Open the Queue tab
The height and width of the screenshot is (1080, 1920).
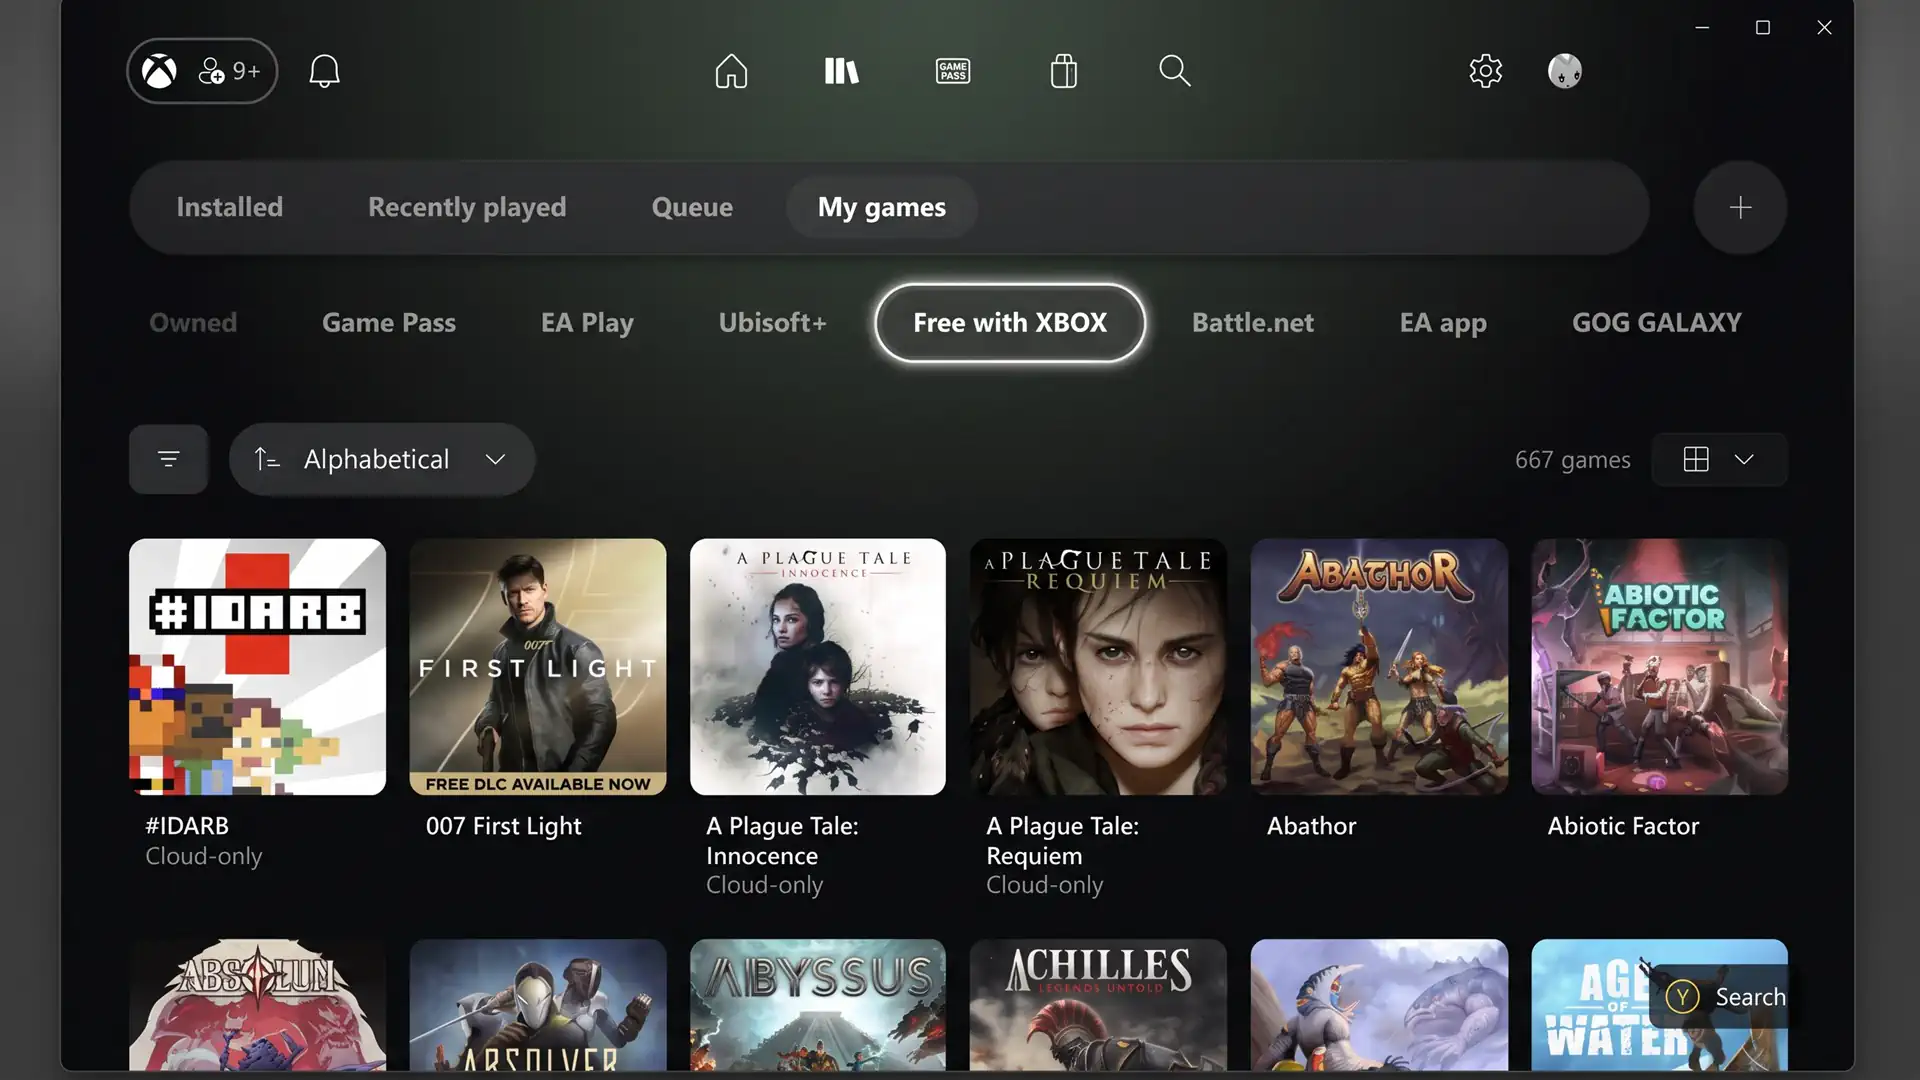692,207
